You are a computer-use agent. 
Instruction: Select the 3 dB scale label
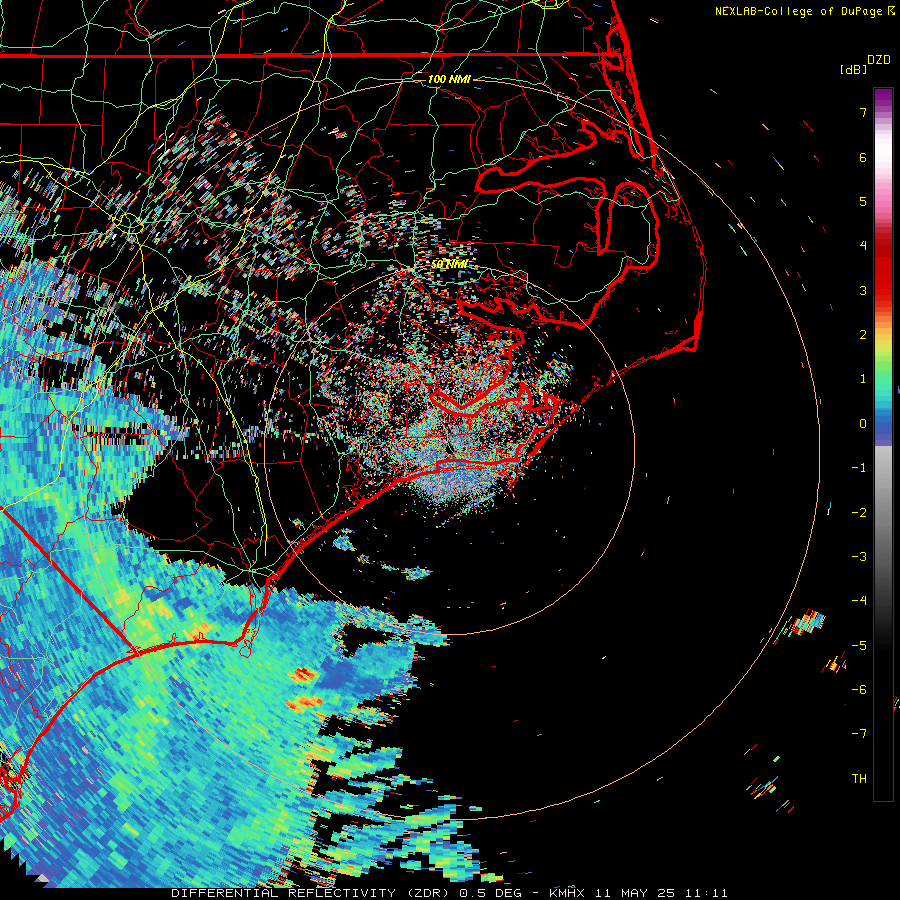click(863, 290)
